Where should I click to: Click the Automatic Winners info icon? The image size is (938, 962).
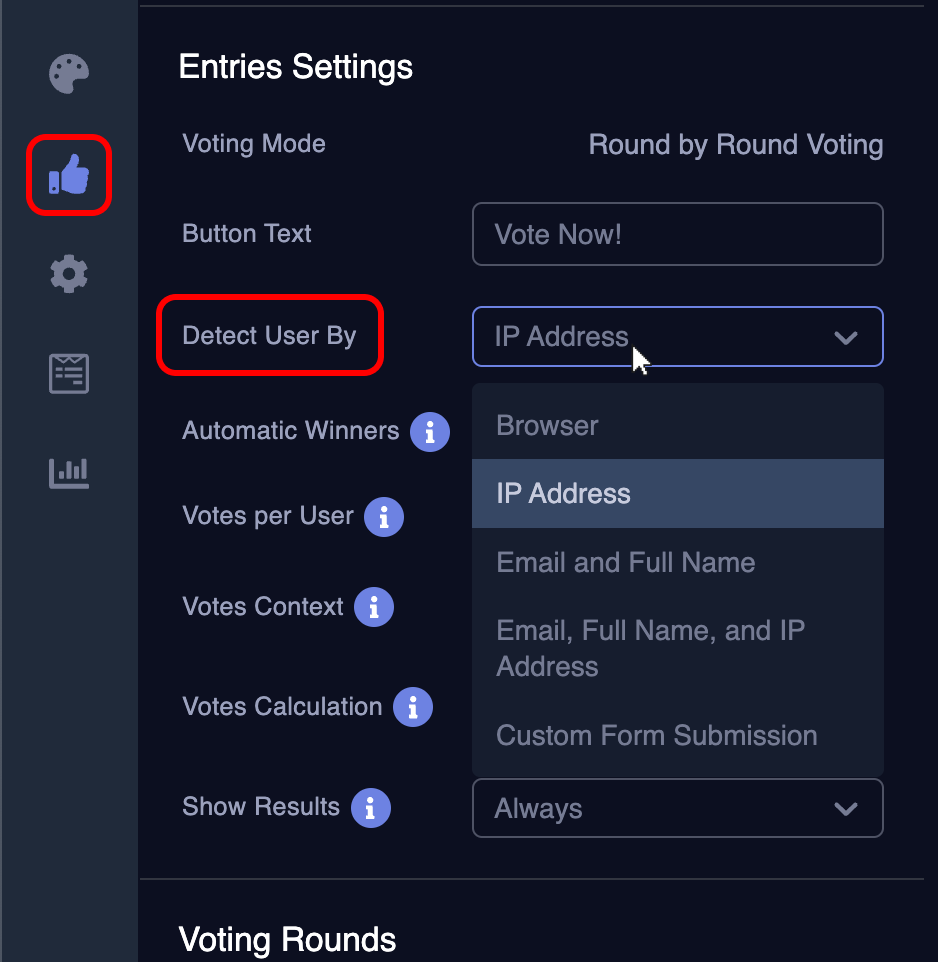pyautogui.click(x=430, y=431)
